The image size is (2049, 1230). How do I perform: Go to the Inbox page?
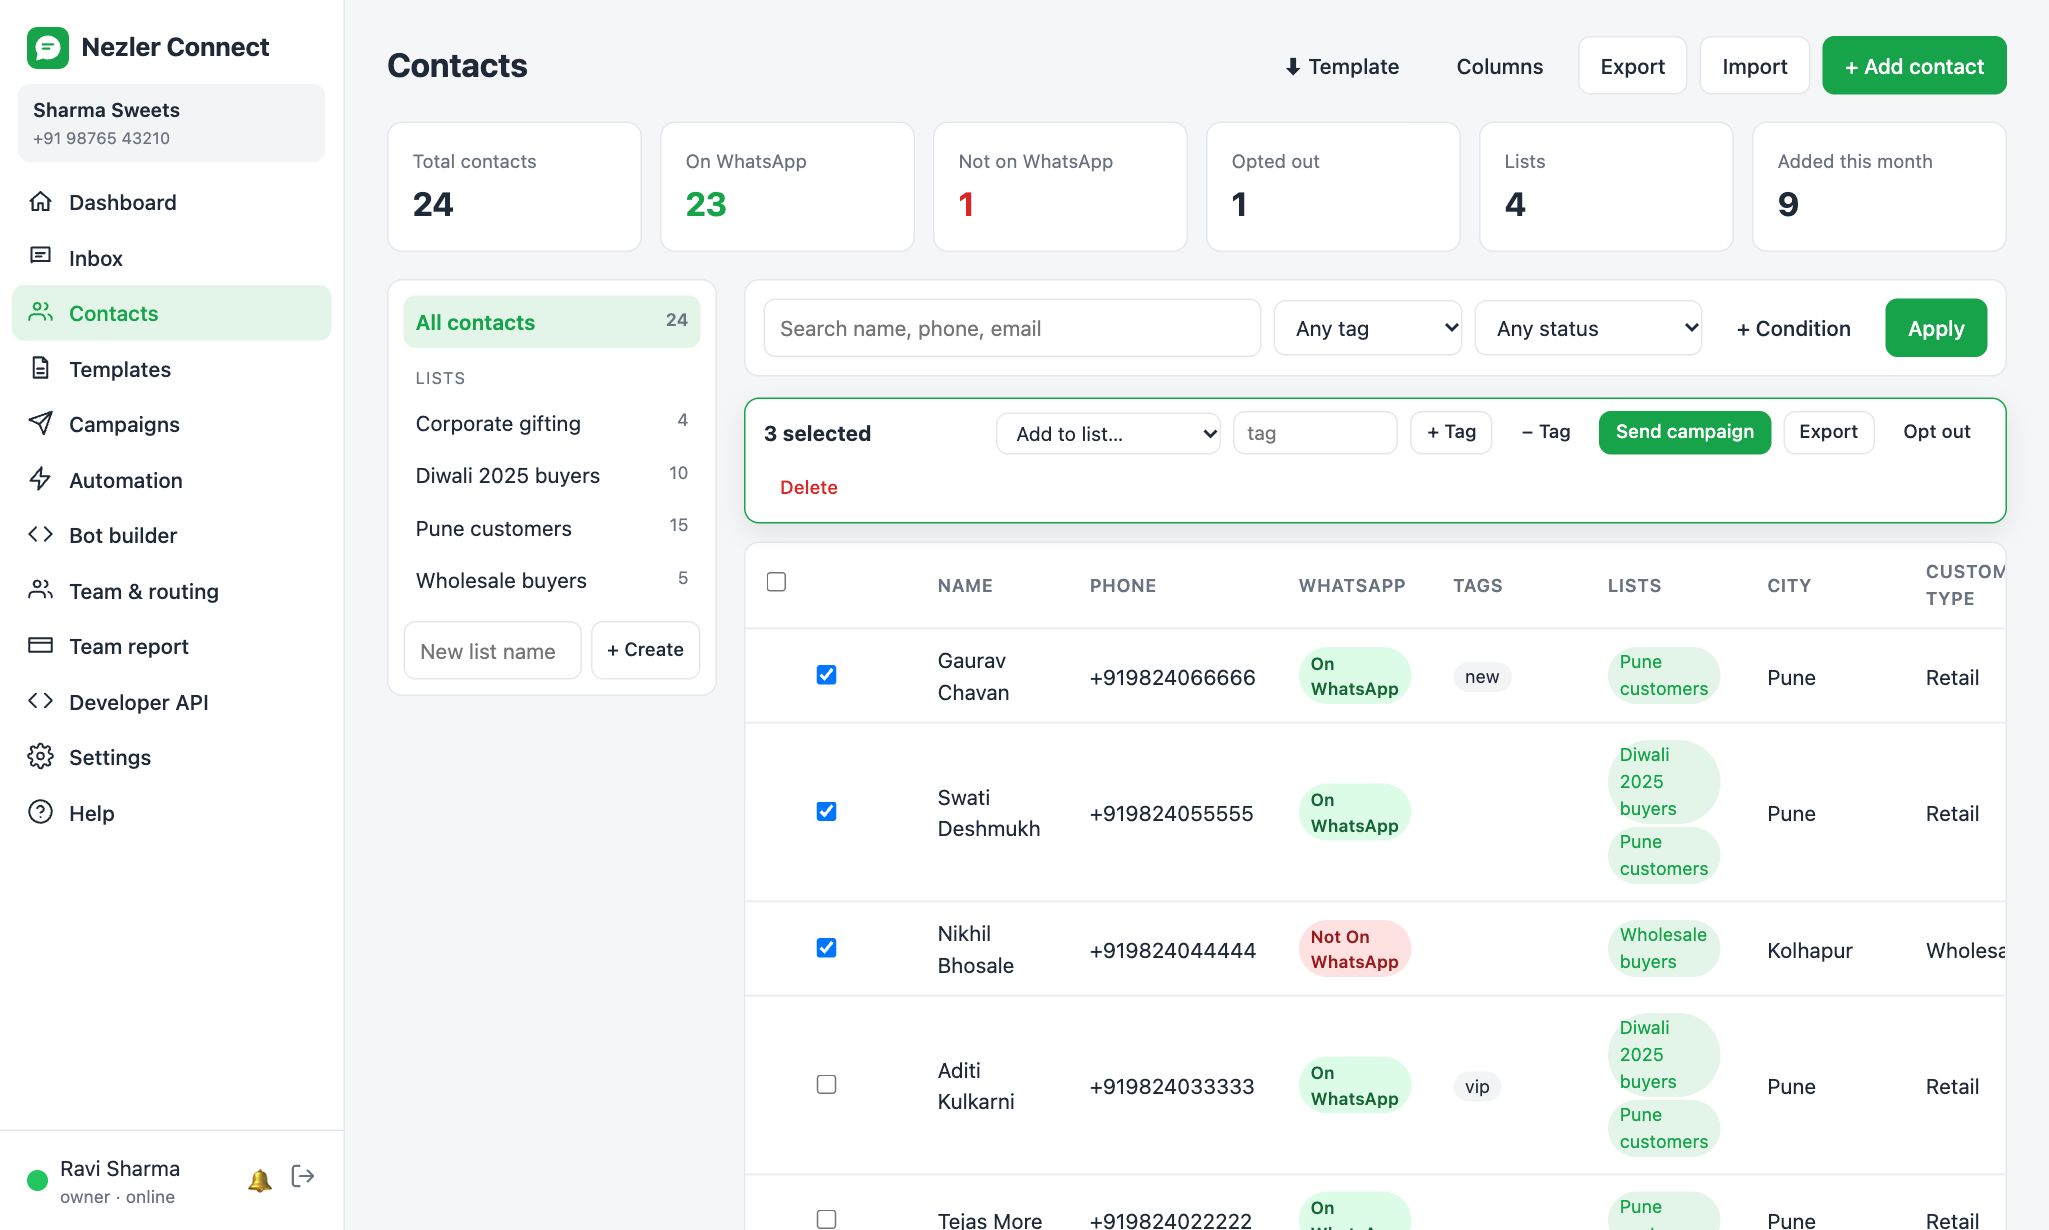tap(171, 258)
